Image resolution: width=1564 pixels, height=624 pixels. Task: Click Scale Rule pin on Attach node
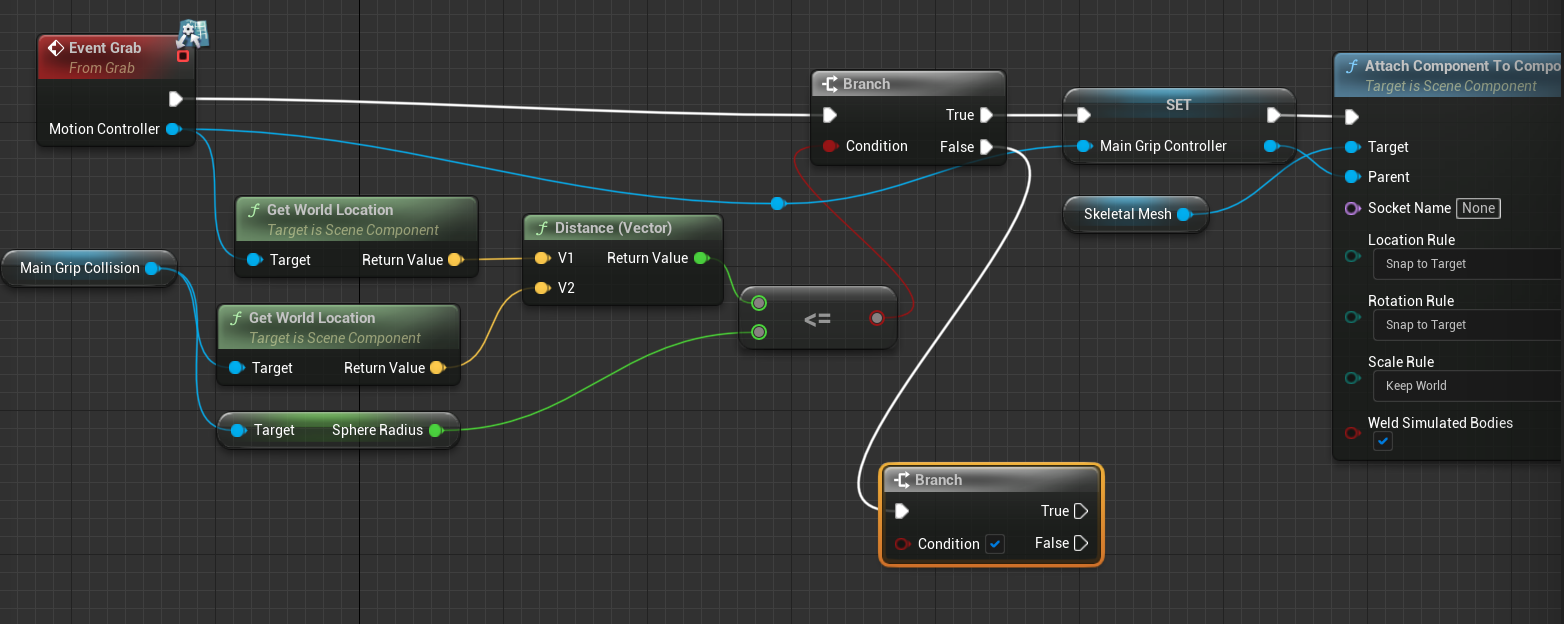click(1352, 378)
